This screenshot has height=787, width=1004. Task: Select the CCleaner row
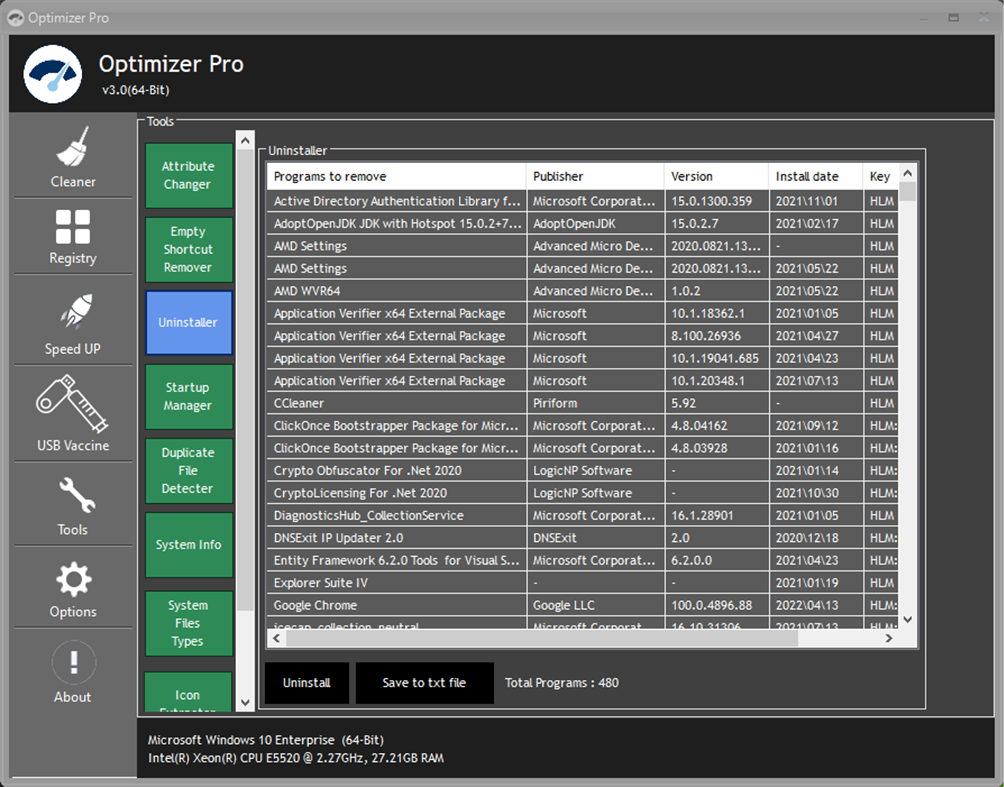point(582,403)
